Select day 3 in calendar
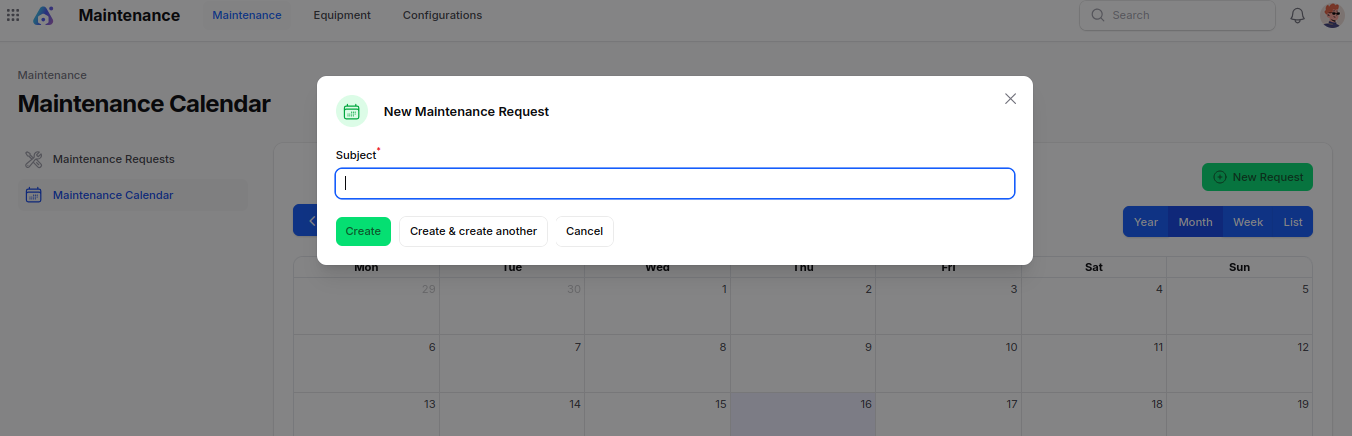This screenshot has width=1352, height=436. pyautogui.click(x=948, y=305)
